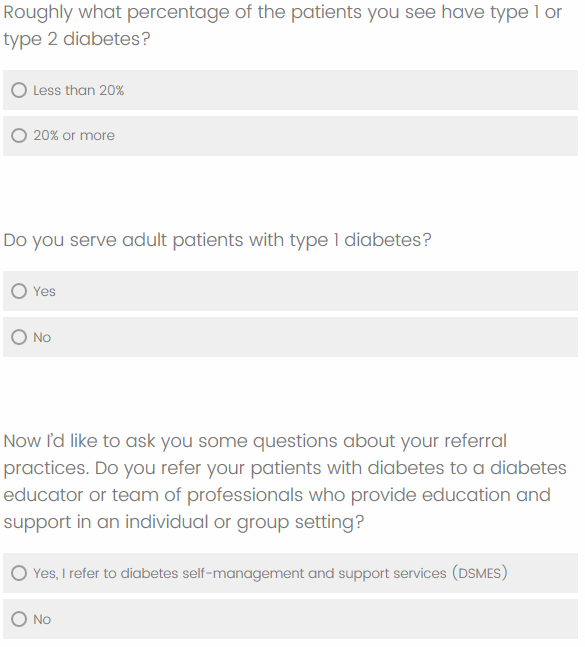The image size is (585, 647).
Task: Choose the "20% or more" radio circle
Action: [19, 135]
